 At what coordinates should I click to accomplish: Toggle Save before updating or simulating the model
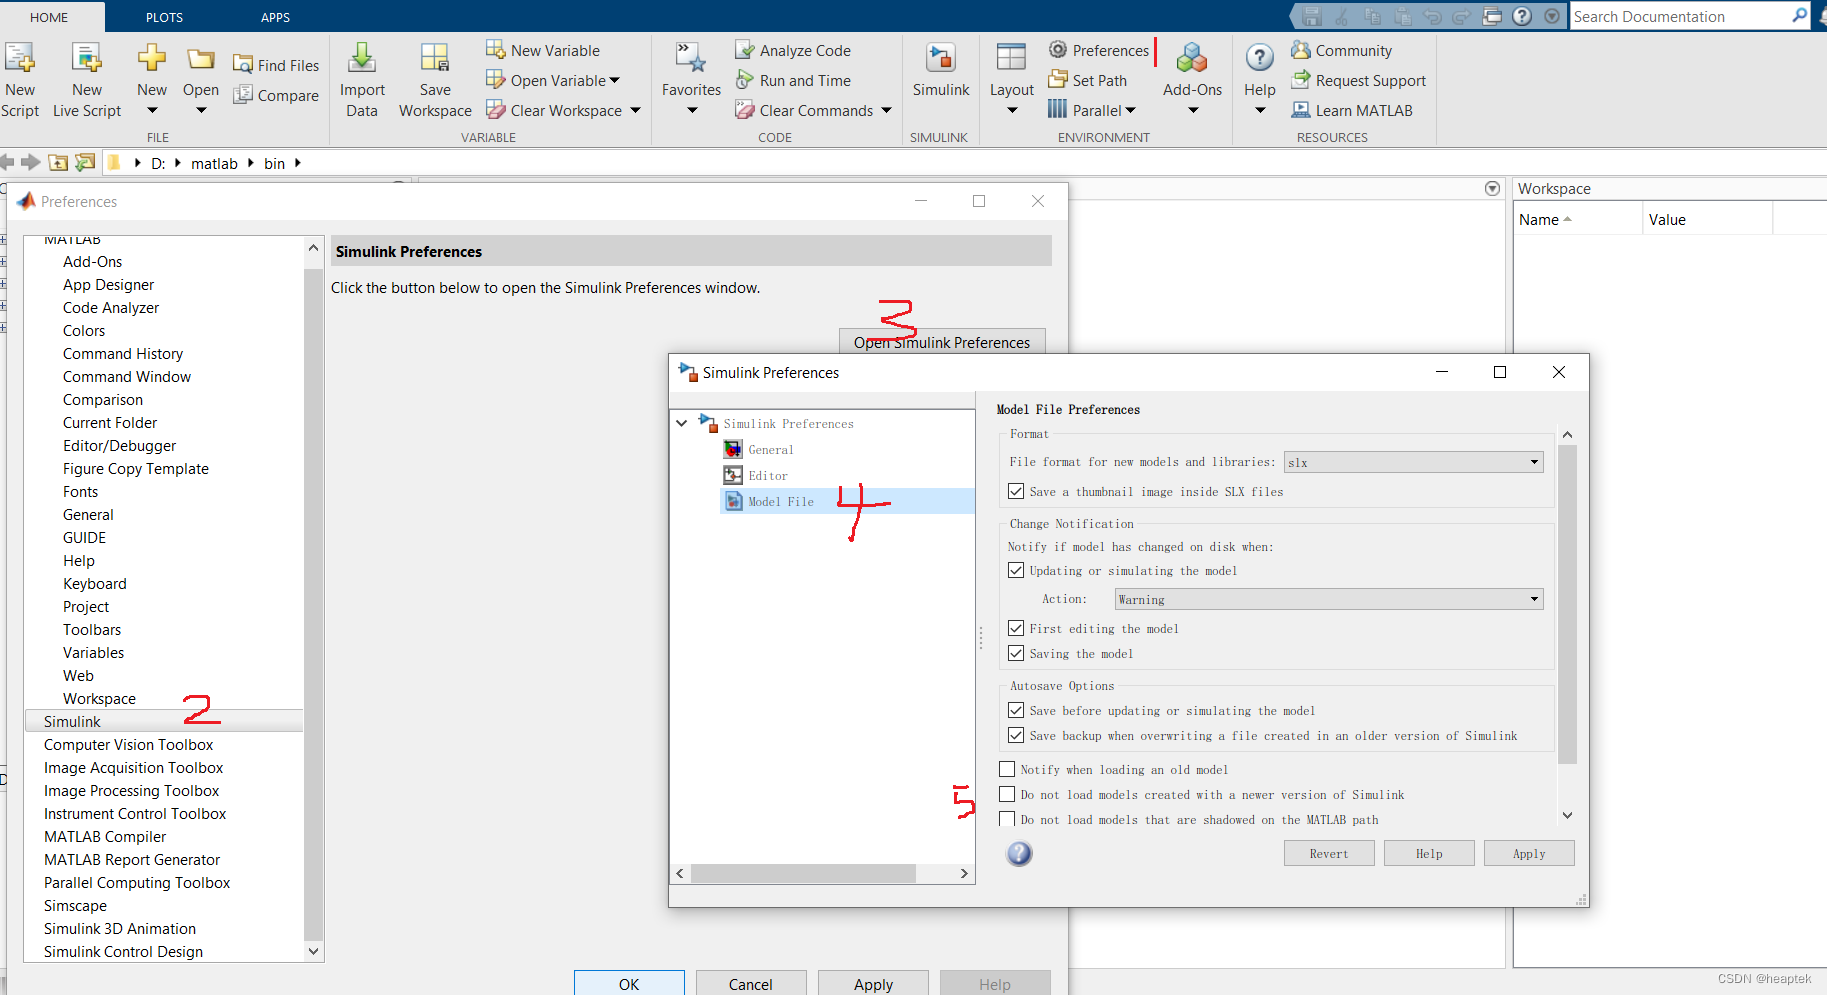(x=1016, y=710)
